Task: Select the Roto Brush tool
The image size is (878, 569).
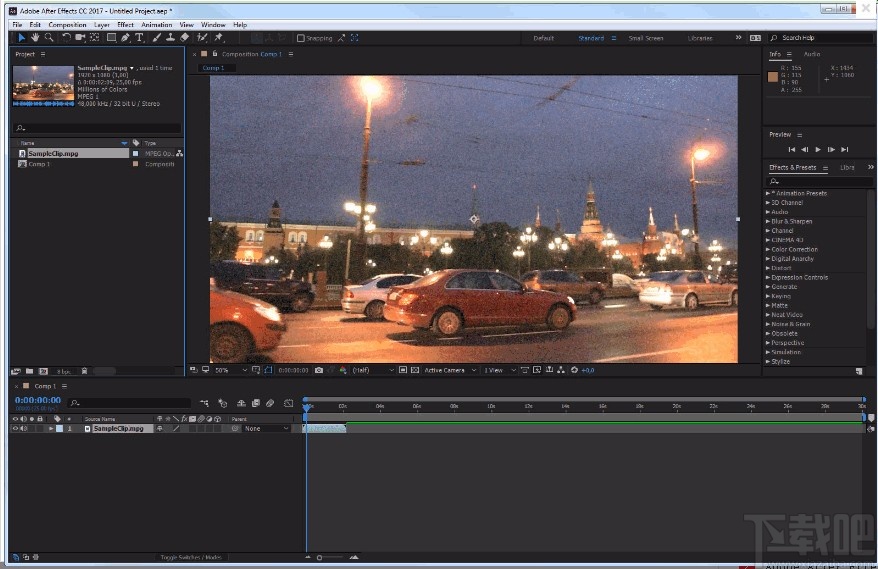Action: [x=202, y=38]
